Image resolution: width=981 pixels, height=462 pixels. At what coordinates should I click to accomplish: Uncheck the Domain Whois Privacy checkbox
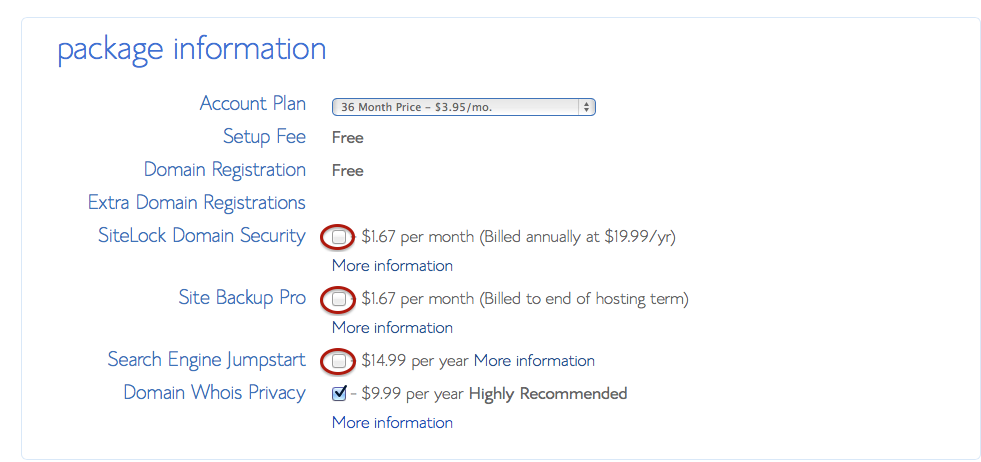tap(339, 393)
